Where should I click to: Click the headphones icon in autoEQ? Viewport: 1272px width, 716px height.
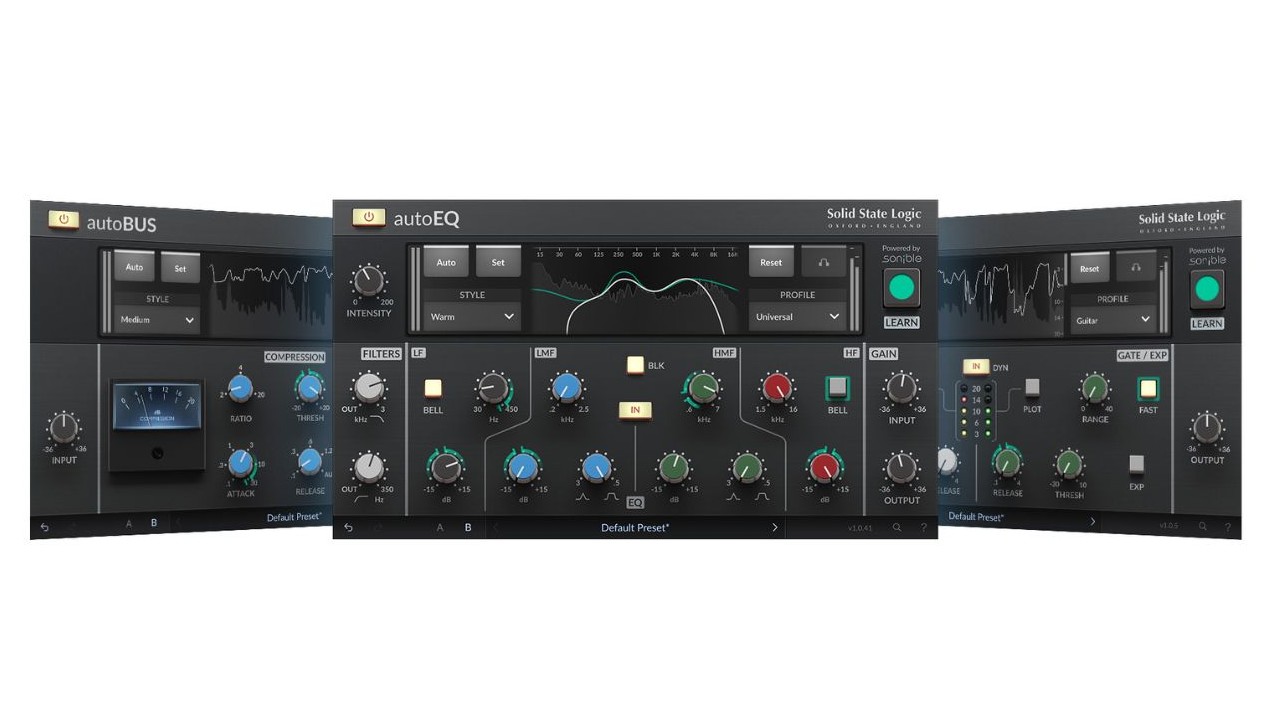[823, 262]
